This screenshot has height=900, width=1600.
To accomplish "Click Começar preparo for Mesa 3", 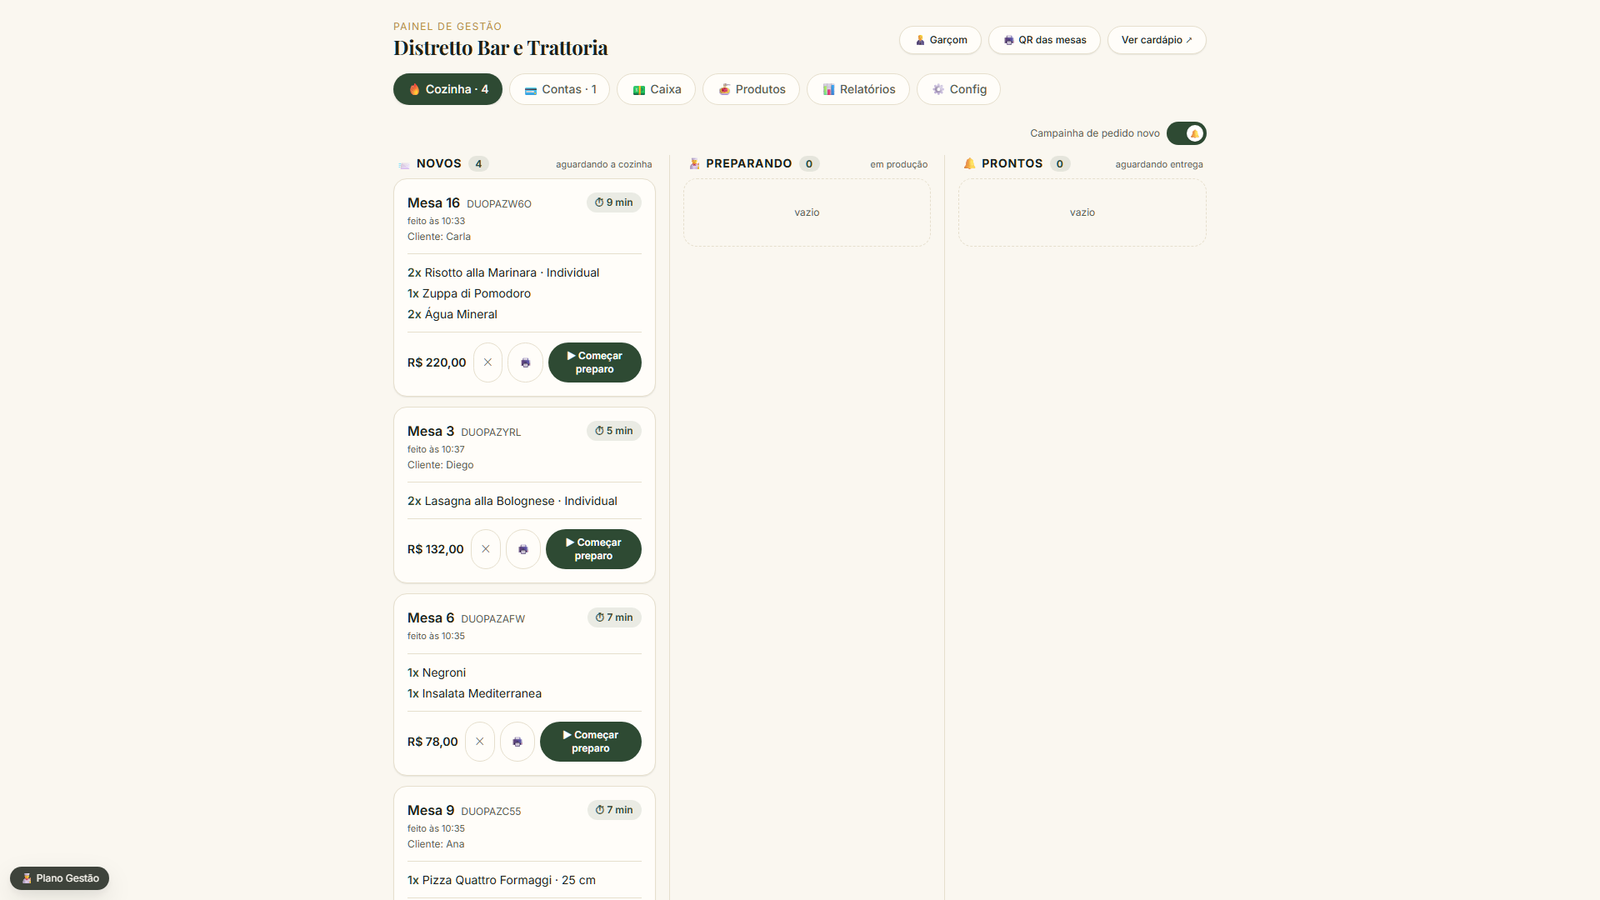I will coord(594,549).
